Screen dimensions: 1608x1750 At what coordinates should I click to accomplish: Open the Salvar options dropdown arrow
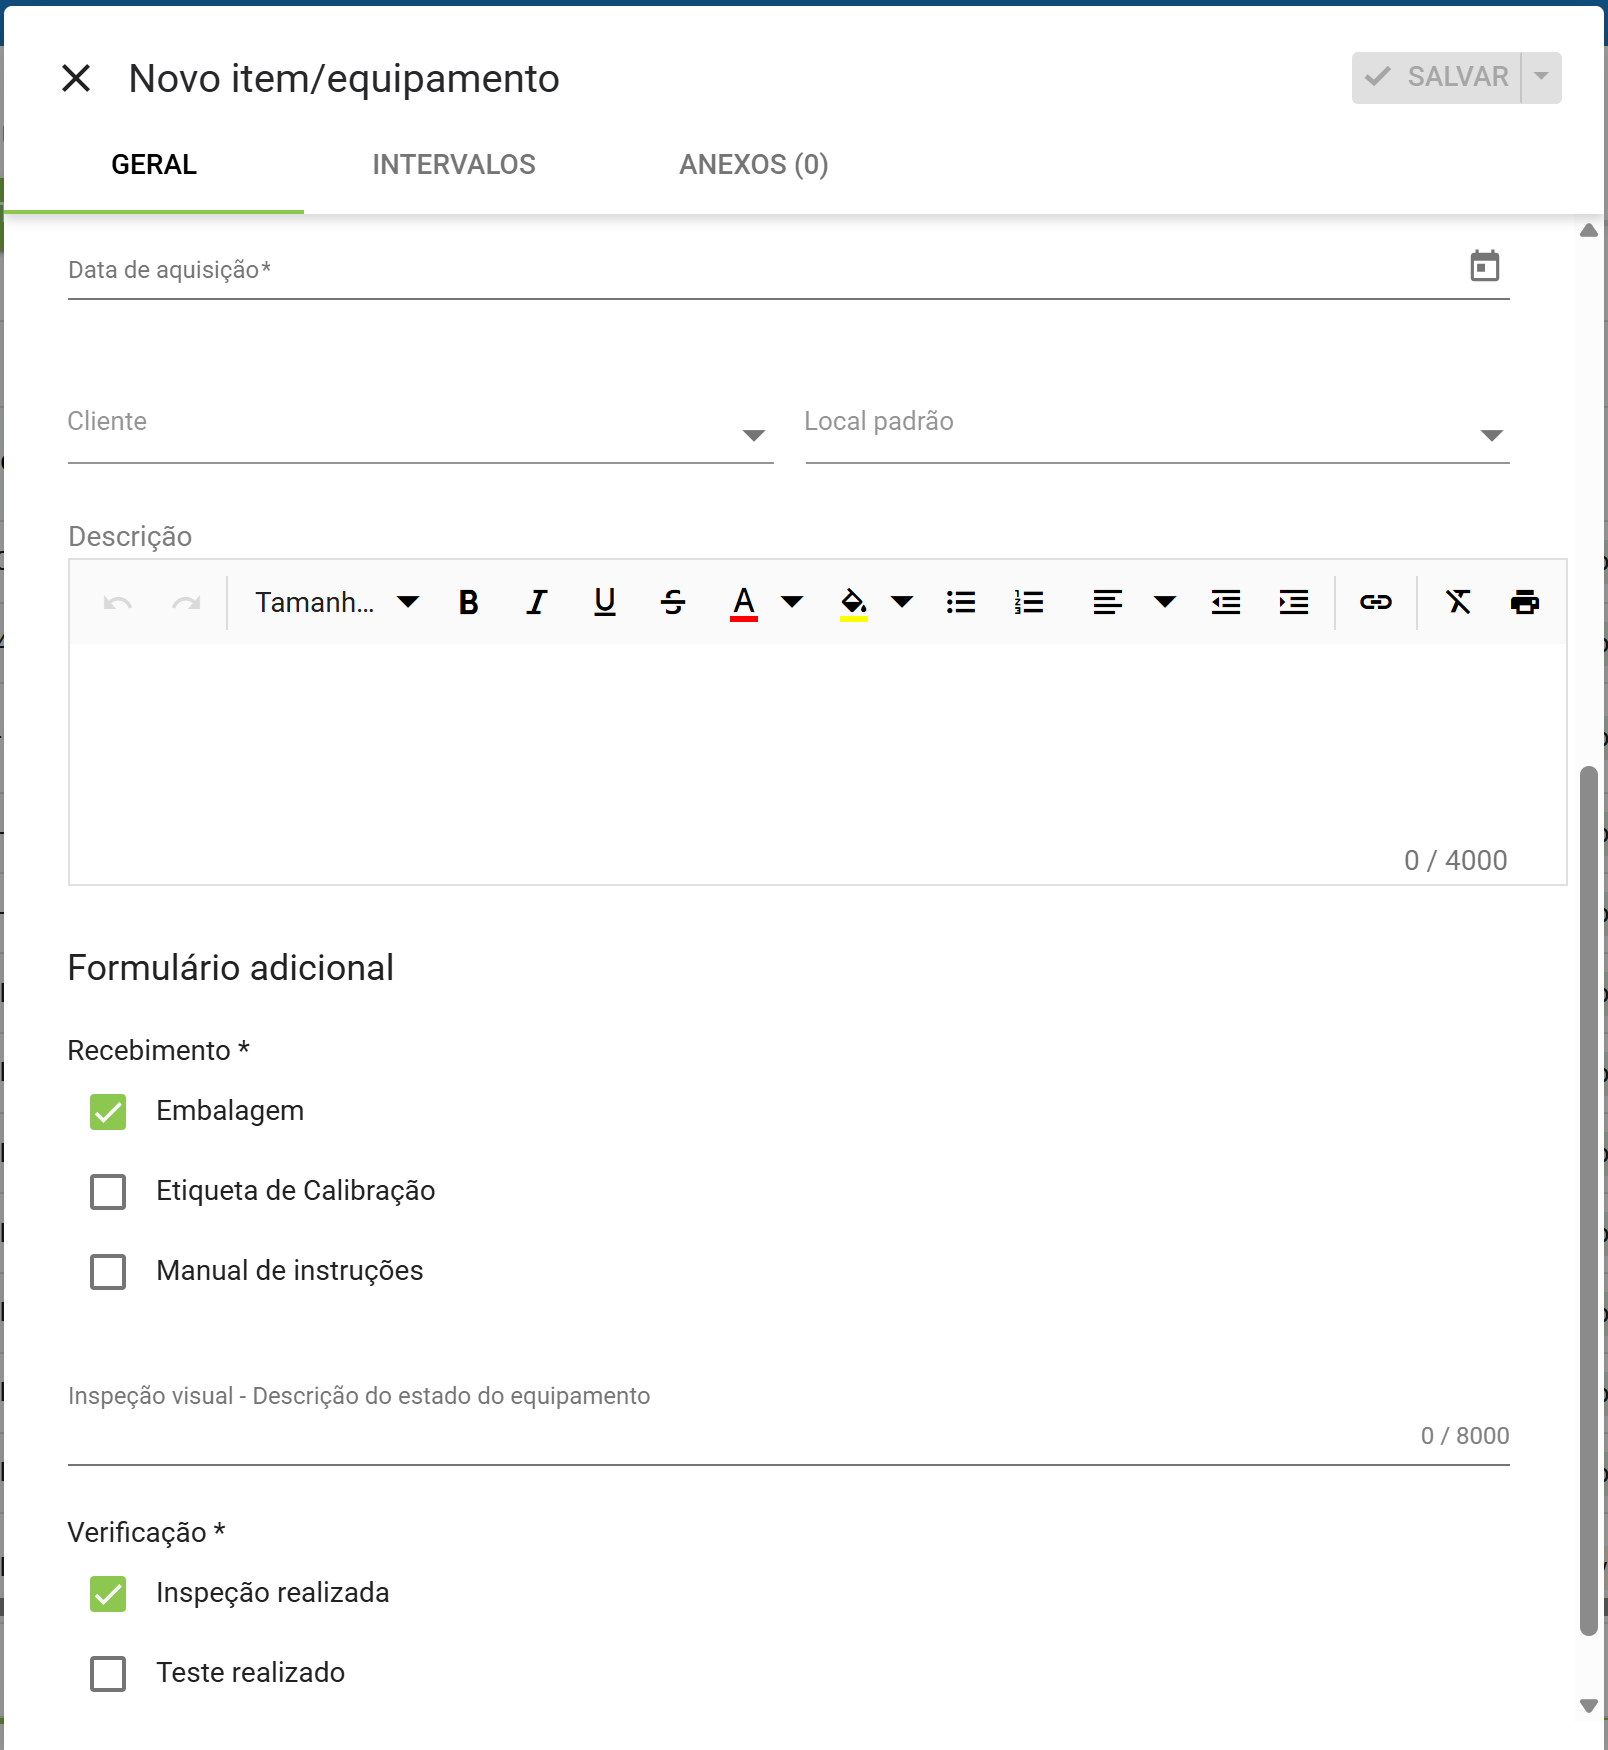coord(1542,78)
